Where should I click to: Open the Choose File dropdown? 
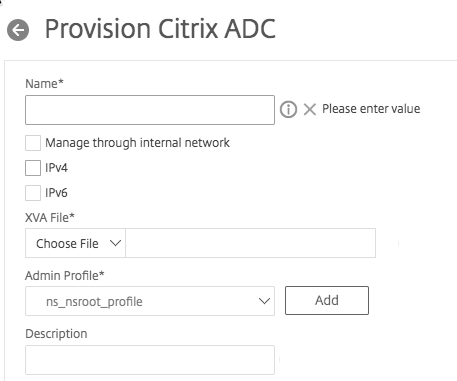75,243
